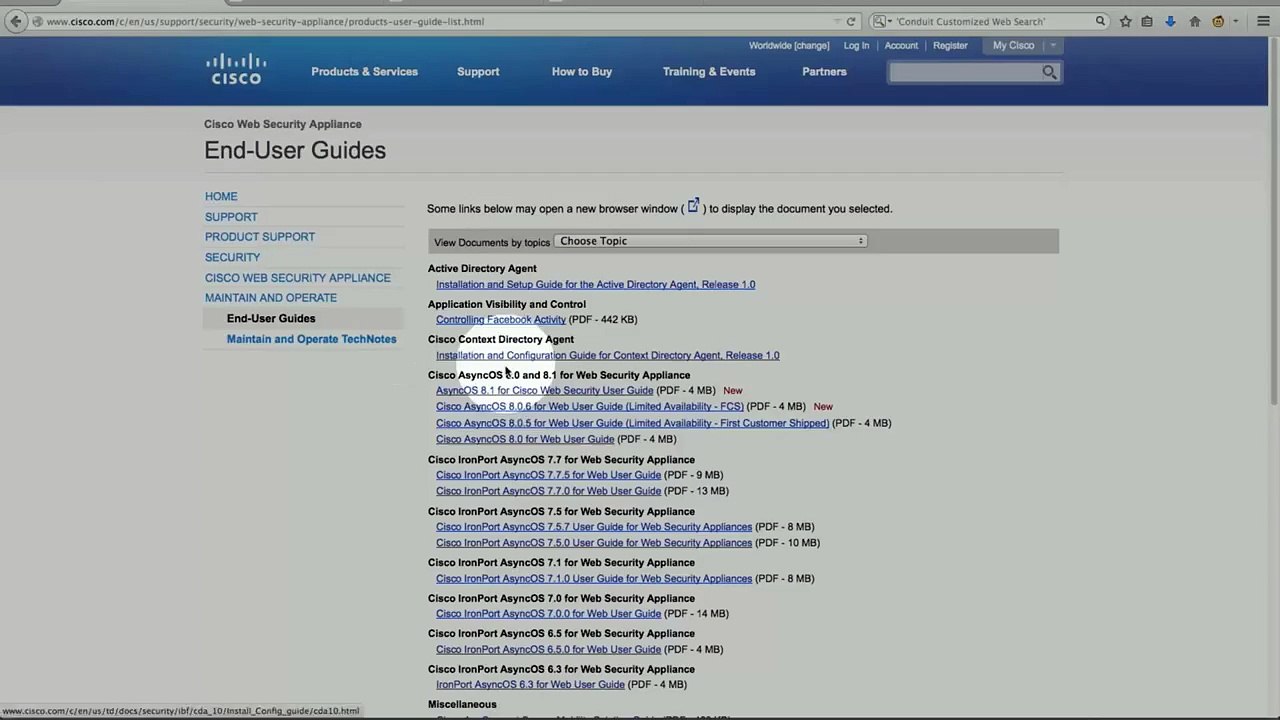Select End-User Guides in the sidebar

(271, 319)
